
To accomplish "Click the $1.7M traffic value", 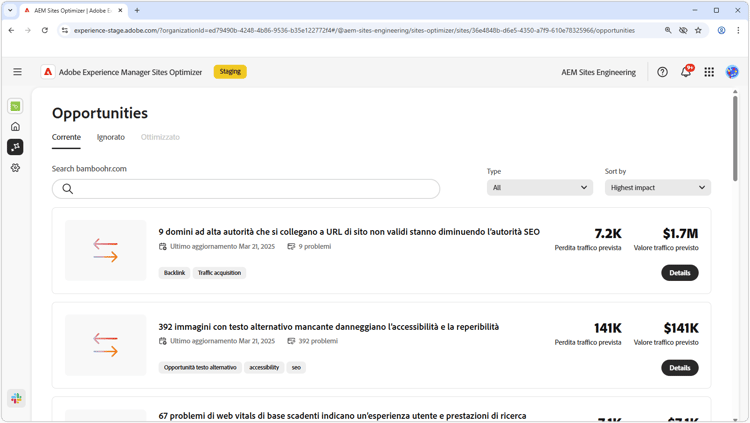I will [x=680, y=234].
